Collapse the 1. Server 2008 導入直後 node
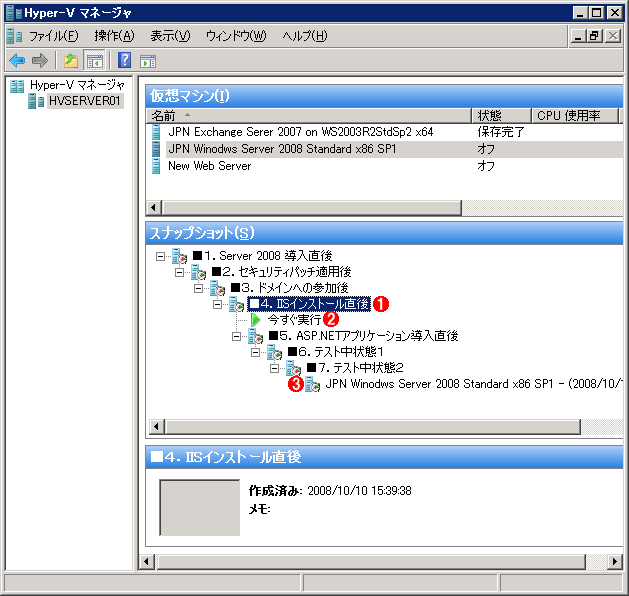This screenshot has width=629, height=596. [x=160, y=256]
